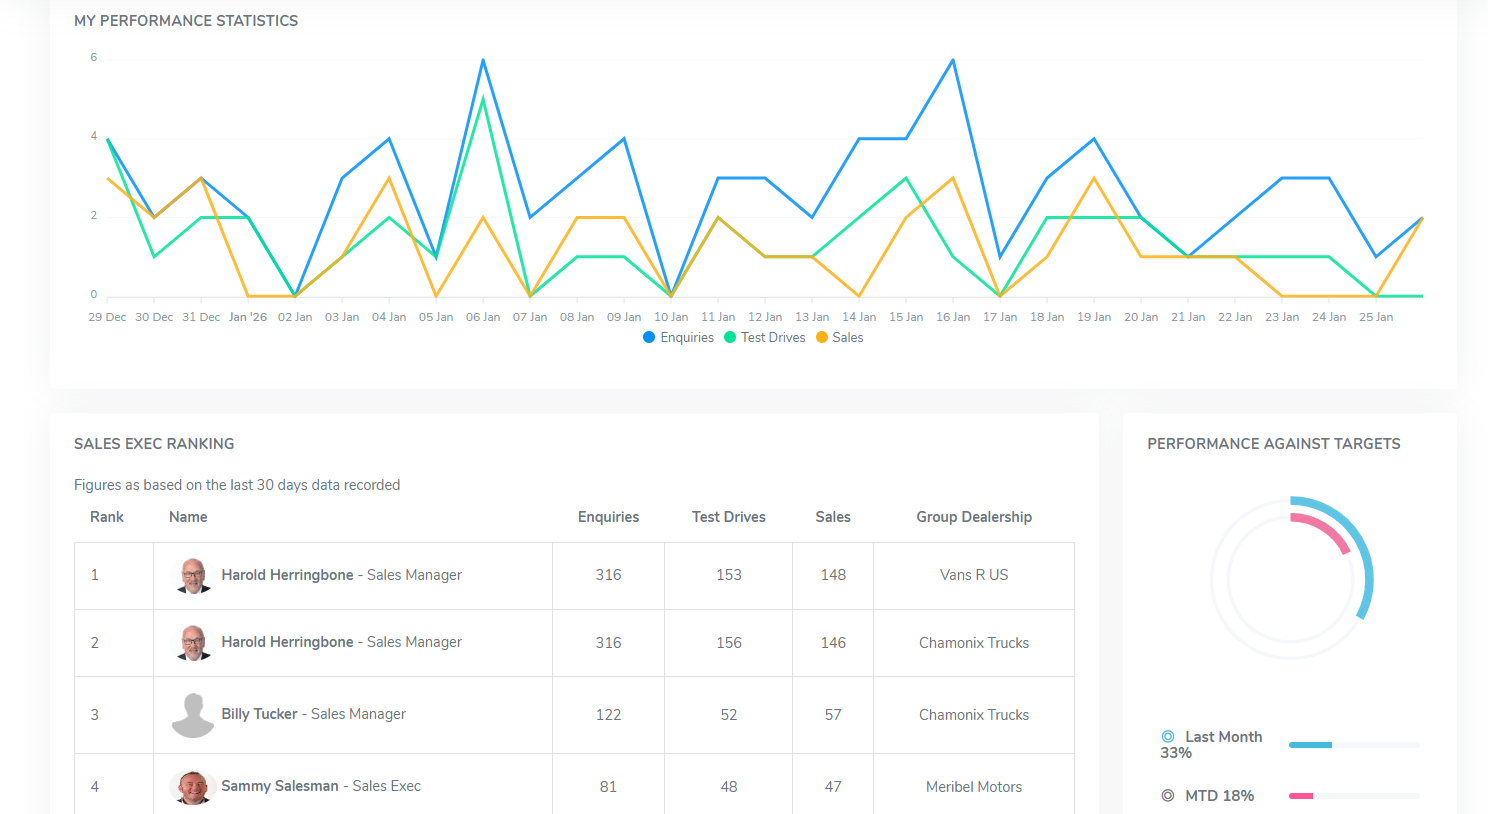Click Harold Herringbone's avatar in Vans R US row
The height and width of the screenshot is (814, 1488).
tap(193, 576)
